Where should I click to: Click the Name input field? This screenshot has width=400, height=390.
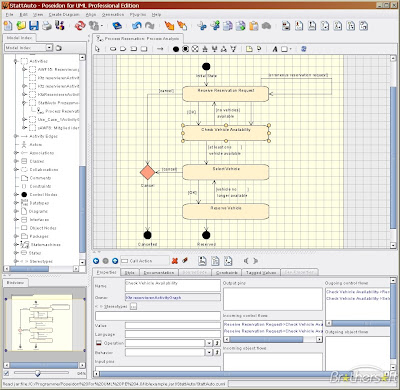pos(173,286)
